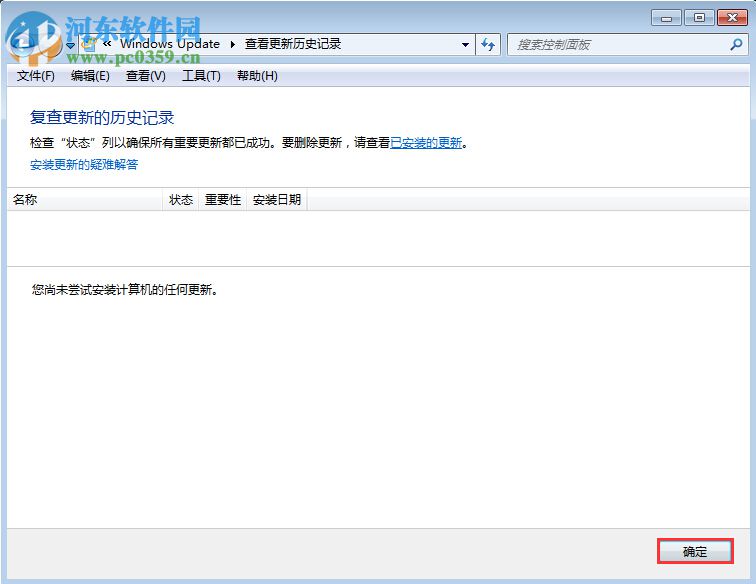Click the 确定 button
Image resolution: width=756 pixels, height=584 pixels.
(x=695, y=551)
